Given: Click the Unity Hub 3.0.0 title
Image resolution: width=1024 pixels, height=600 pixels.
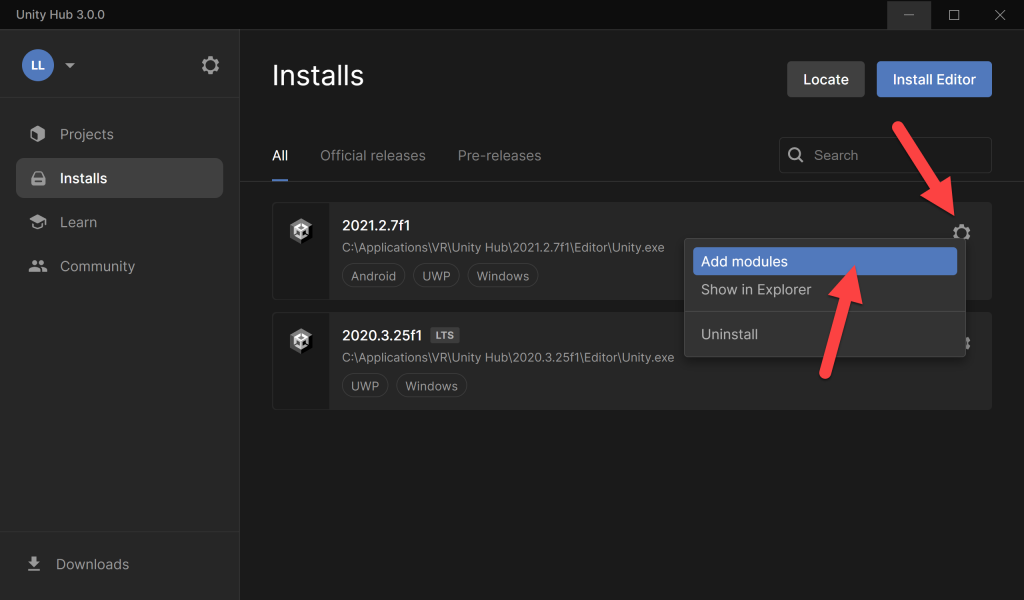Looking at the screenshot, I should click(x=60, y=14).
